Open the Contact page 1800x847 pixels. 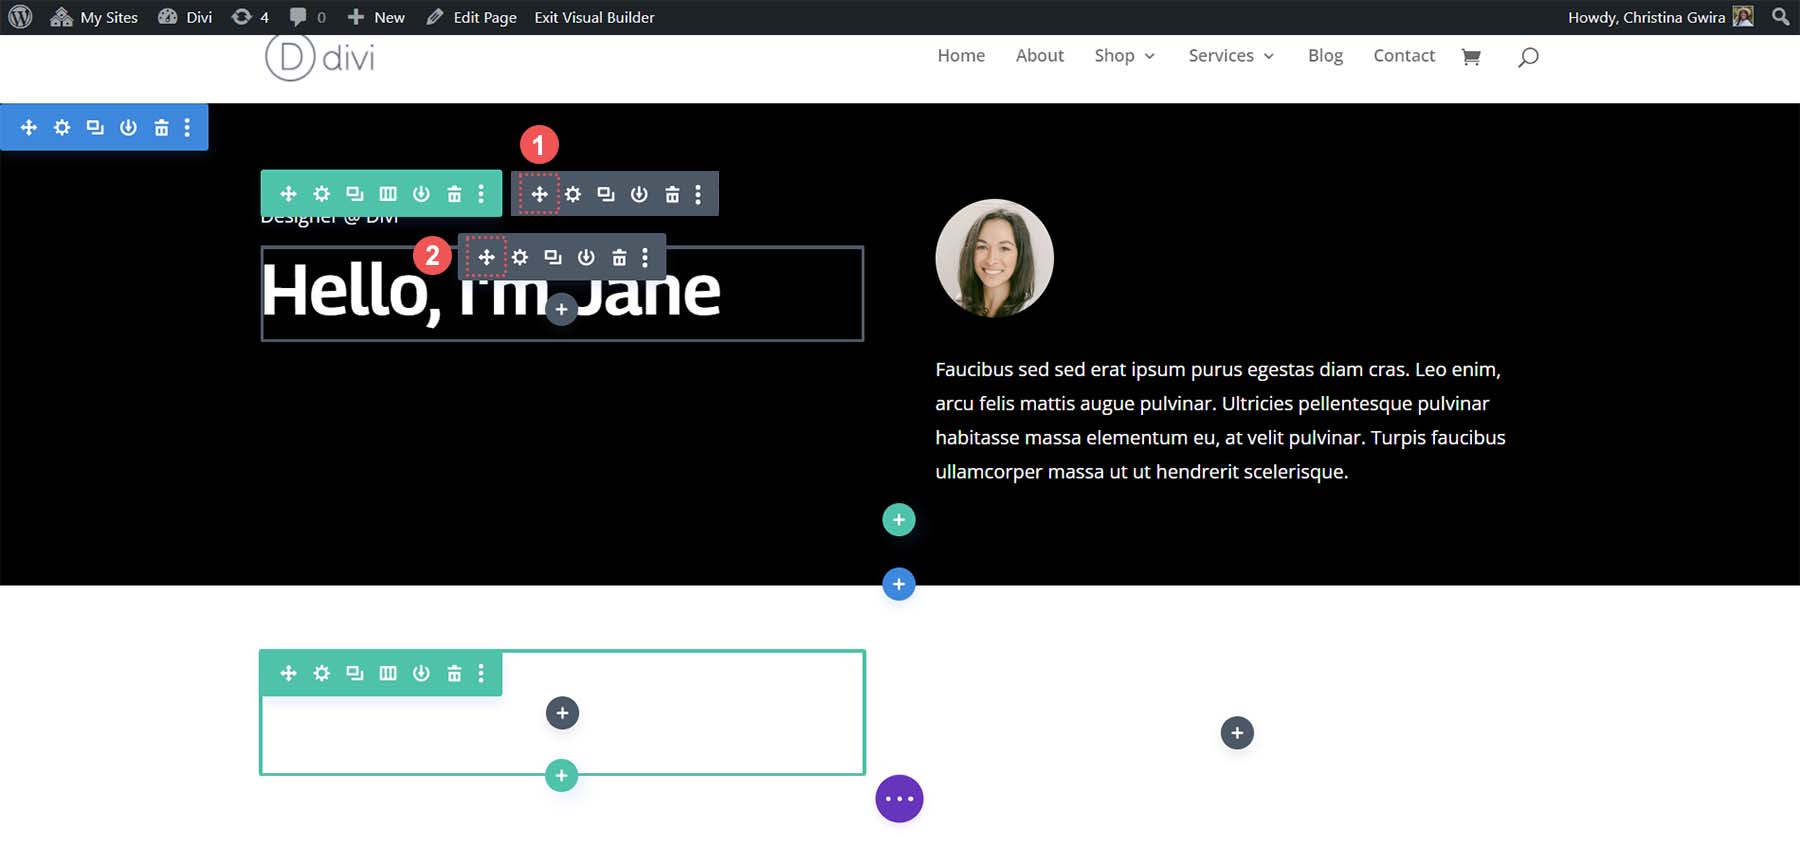tap(1404, 56)
